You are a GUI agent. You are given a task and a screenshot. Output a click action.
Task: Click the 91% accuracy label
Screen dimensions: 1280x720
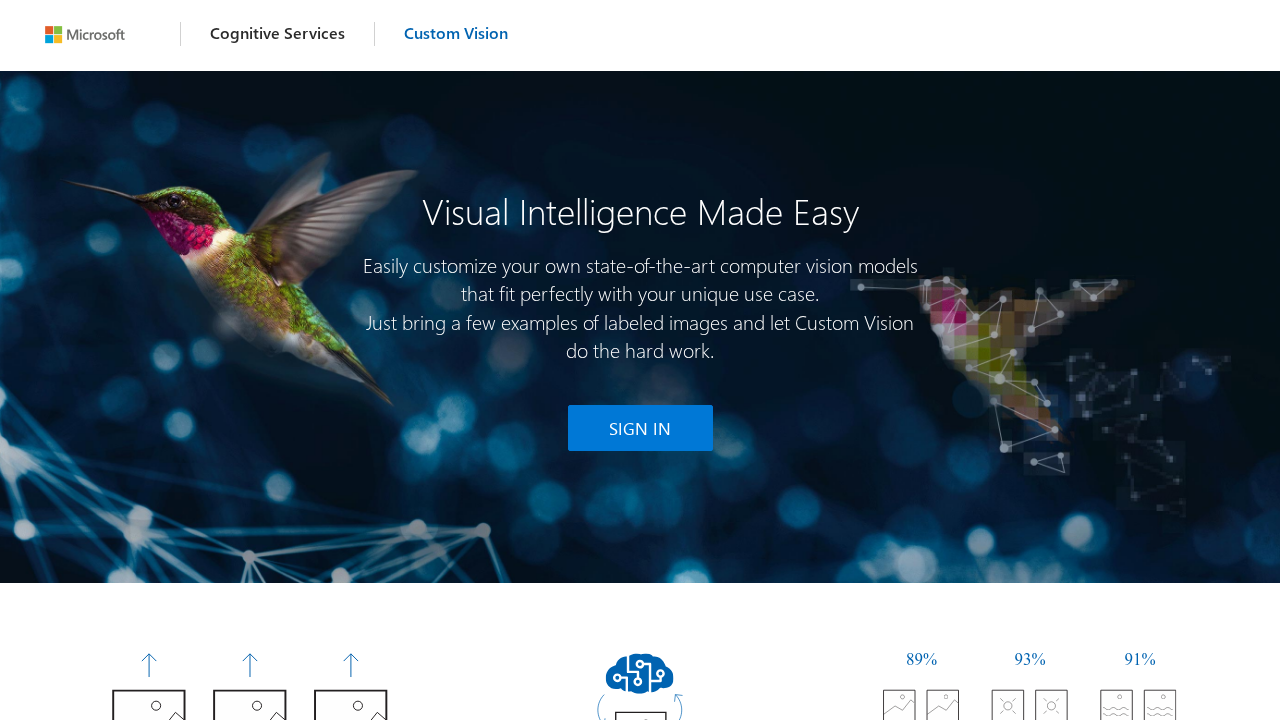1140,659
